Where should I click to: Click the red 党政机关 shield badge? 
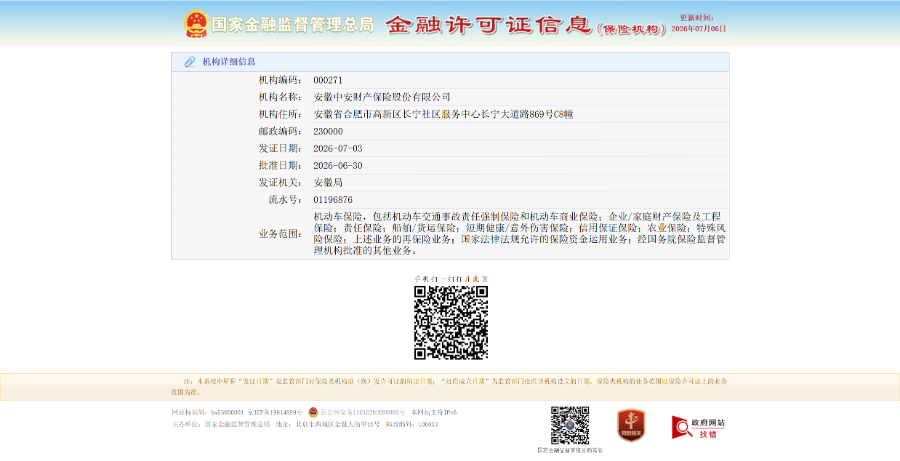click(x=631, y=425)
